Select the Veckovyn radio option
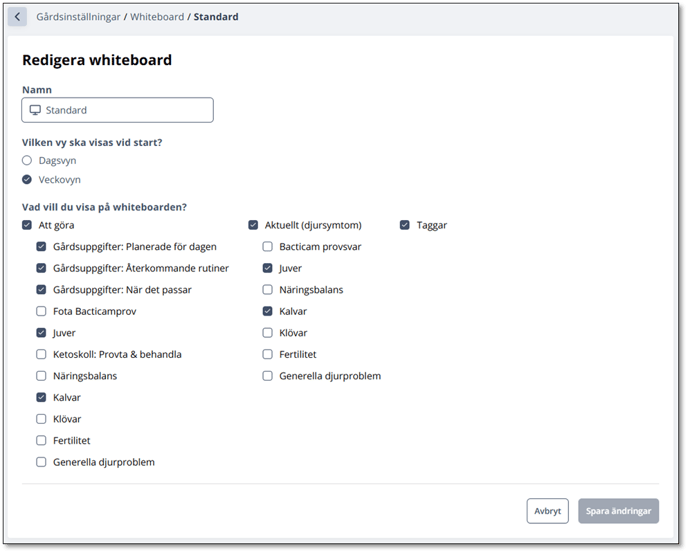Screen dimensions: 688x553 [27, 180]
